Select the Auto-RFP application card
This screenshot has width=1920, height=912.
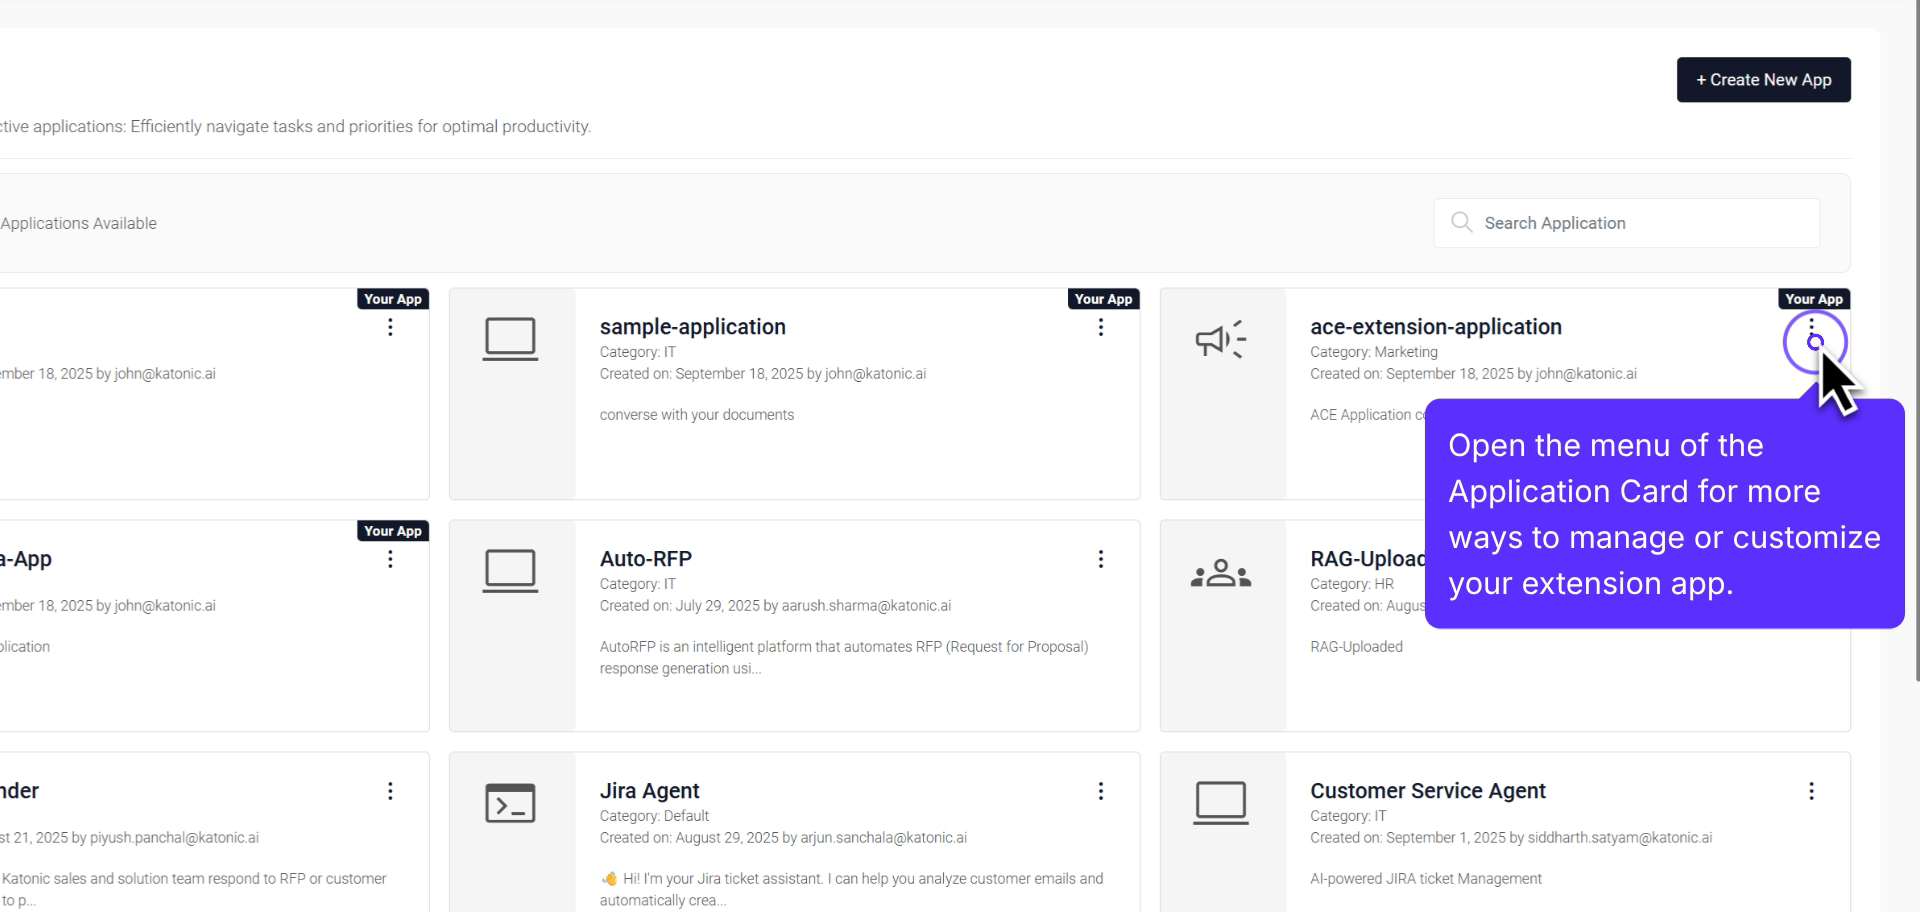click(x=794, y=625)
